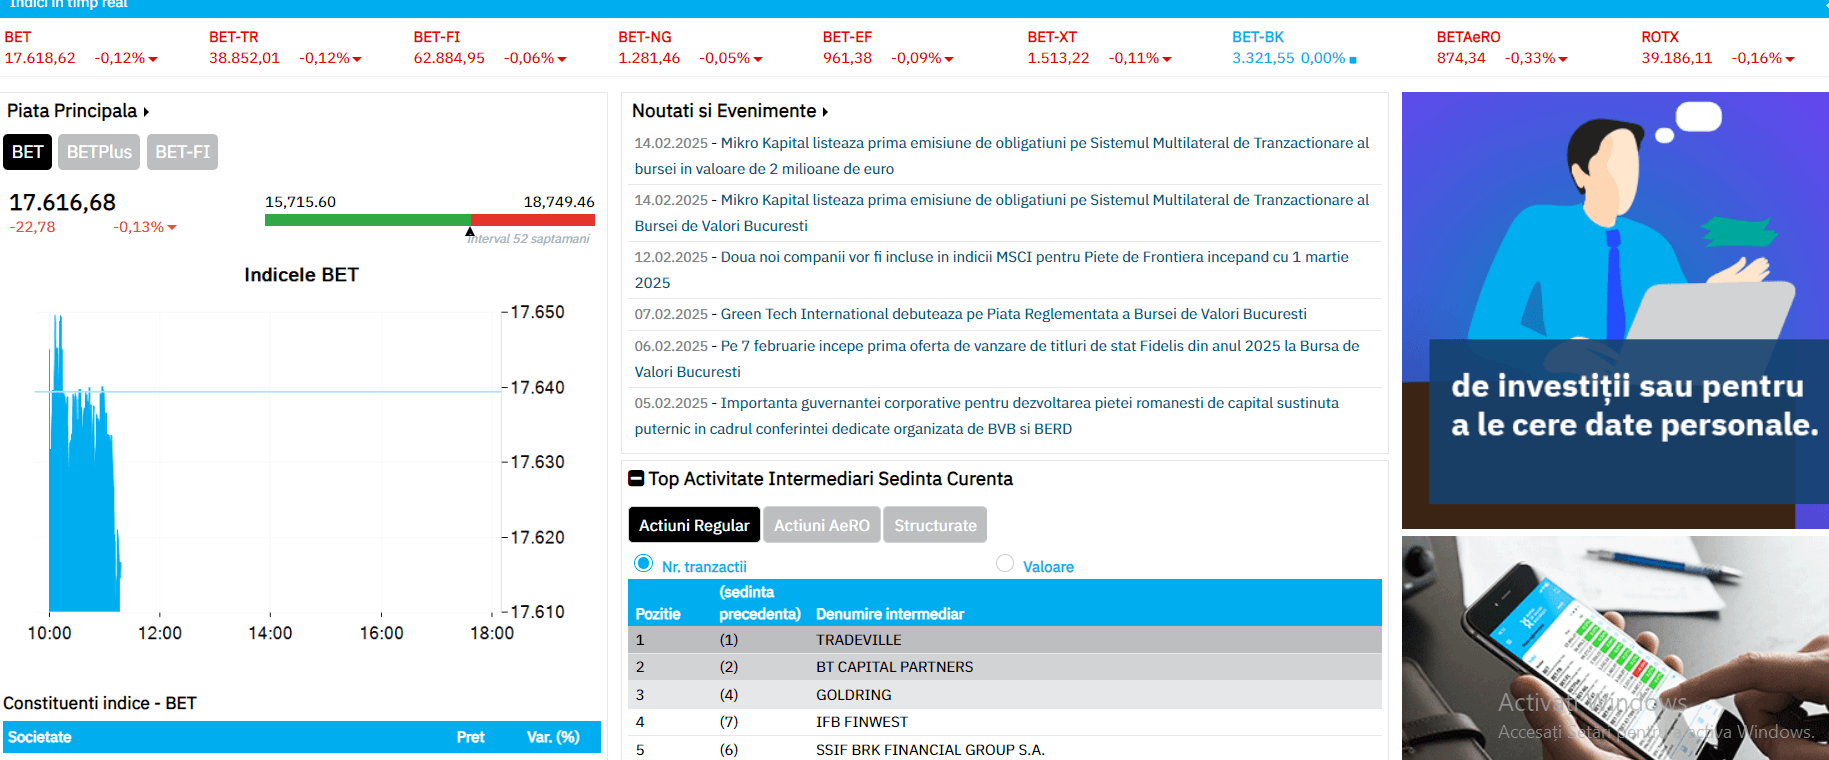Select the BT CAPITAL PARTNERS row
The height and width of the screenshot is (760, 1829).
(x=1005, y=667)
